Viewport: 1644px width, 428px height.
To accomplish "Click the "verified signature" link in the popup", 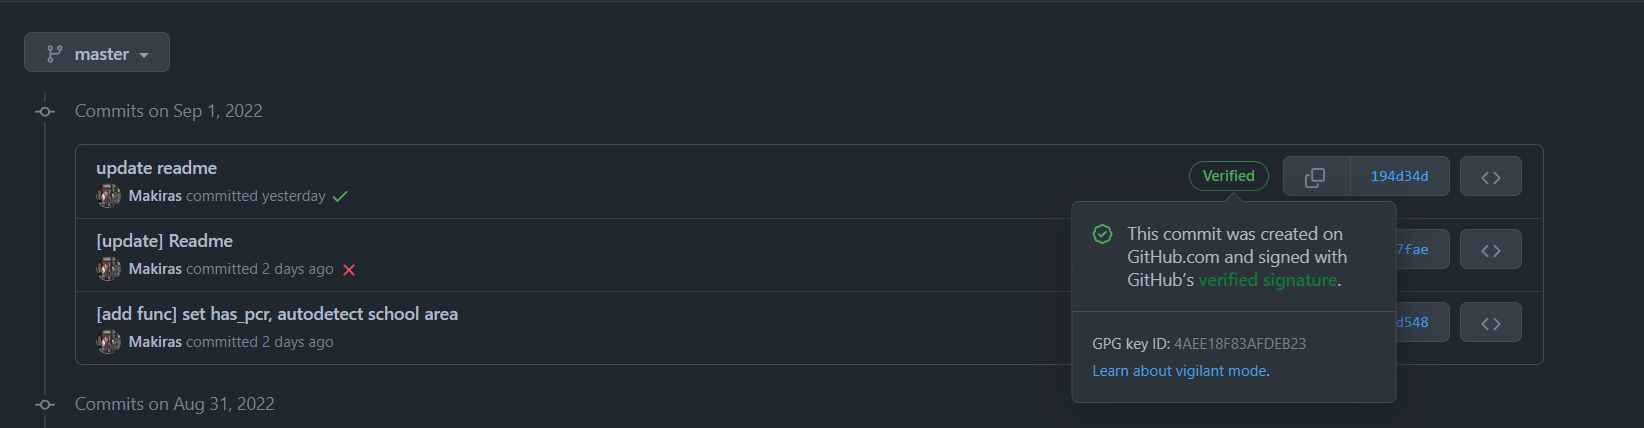I will (x=1267, y=280).
